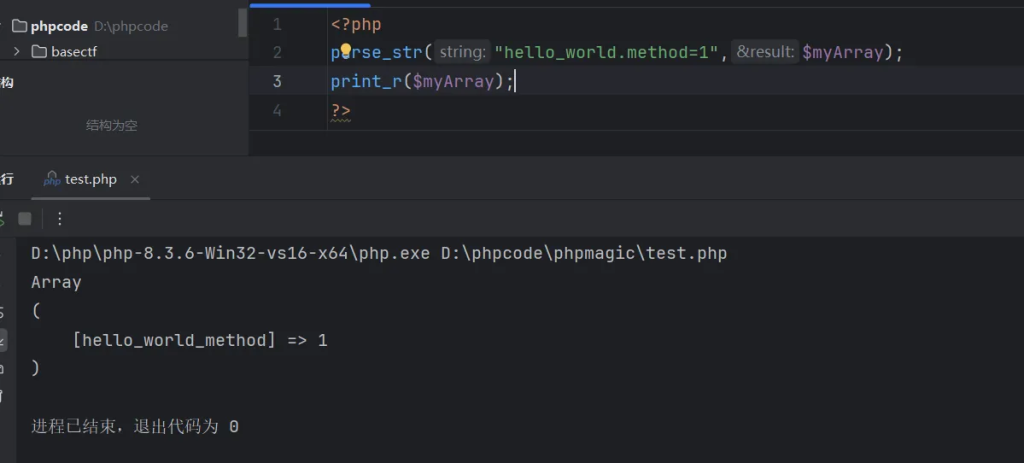Close the test.php run tab
Image resolution: width=1024 pixels, height=463 pixels.
(135, 180)
